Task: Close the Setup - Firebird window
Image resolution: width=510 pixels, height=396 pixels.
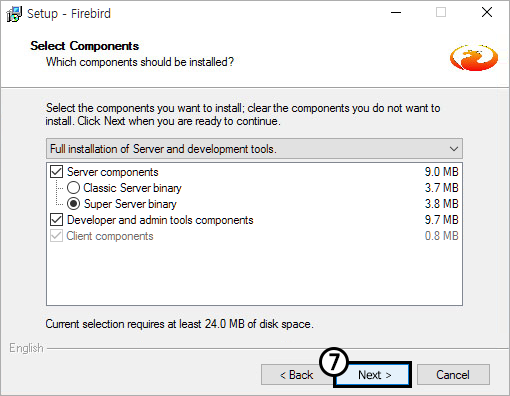Action: point(487,13)
